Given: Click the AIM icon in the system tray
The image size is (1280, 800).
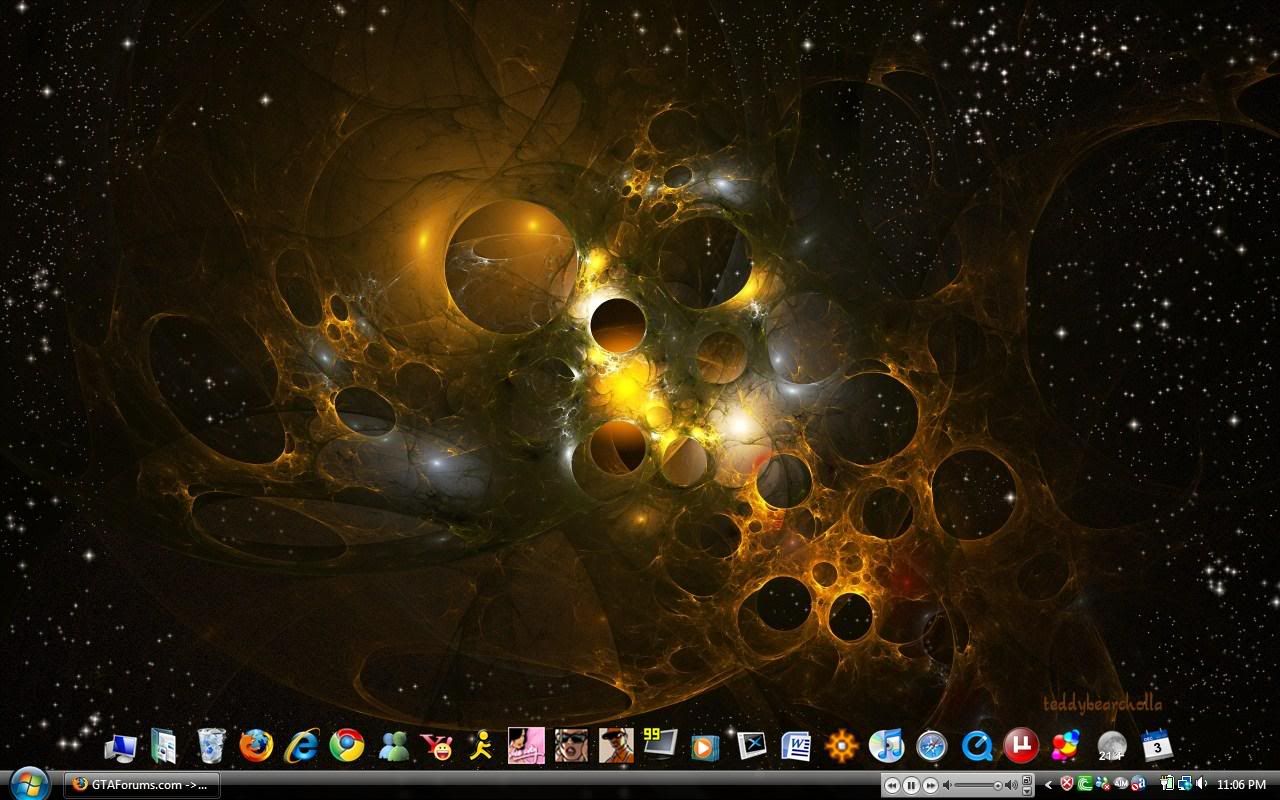Looking at the screenshot, I should (x=1121, y=784).
